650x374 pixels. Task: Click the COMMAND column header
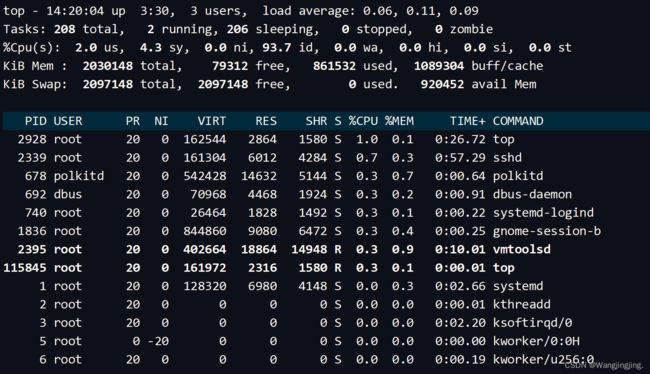[518, 121]
